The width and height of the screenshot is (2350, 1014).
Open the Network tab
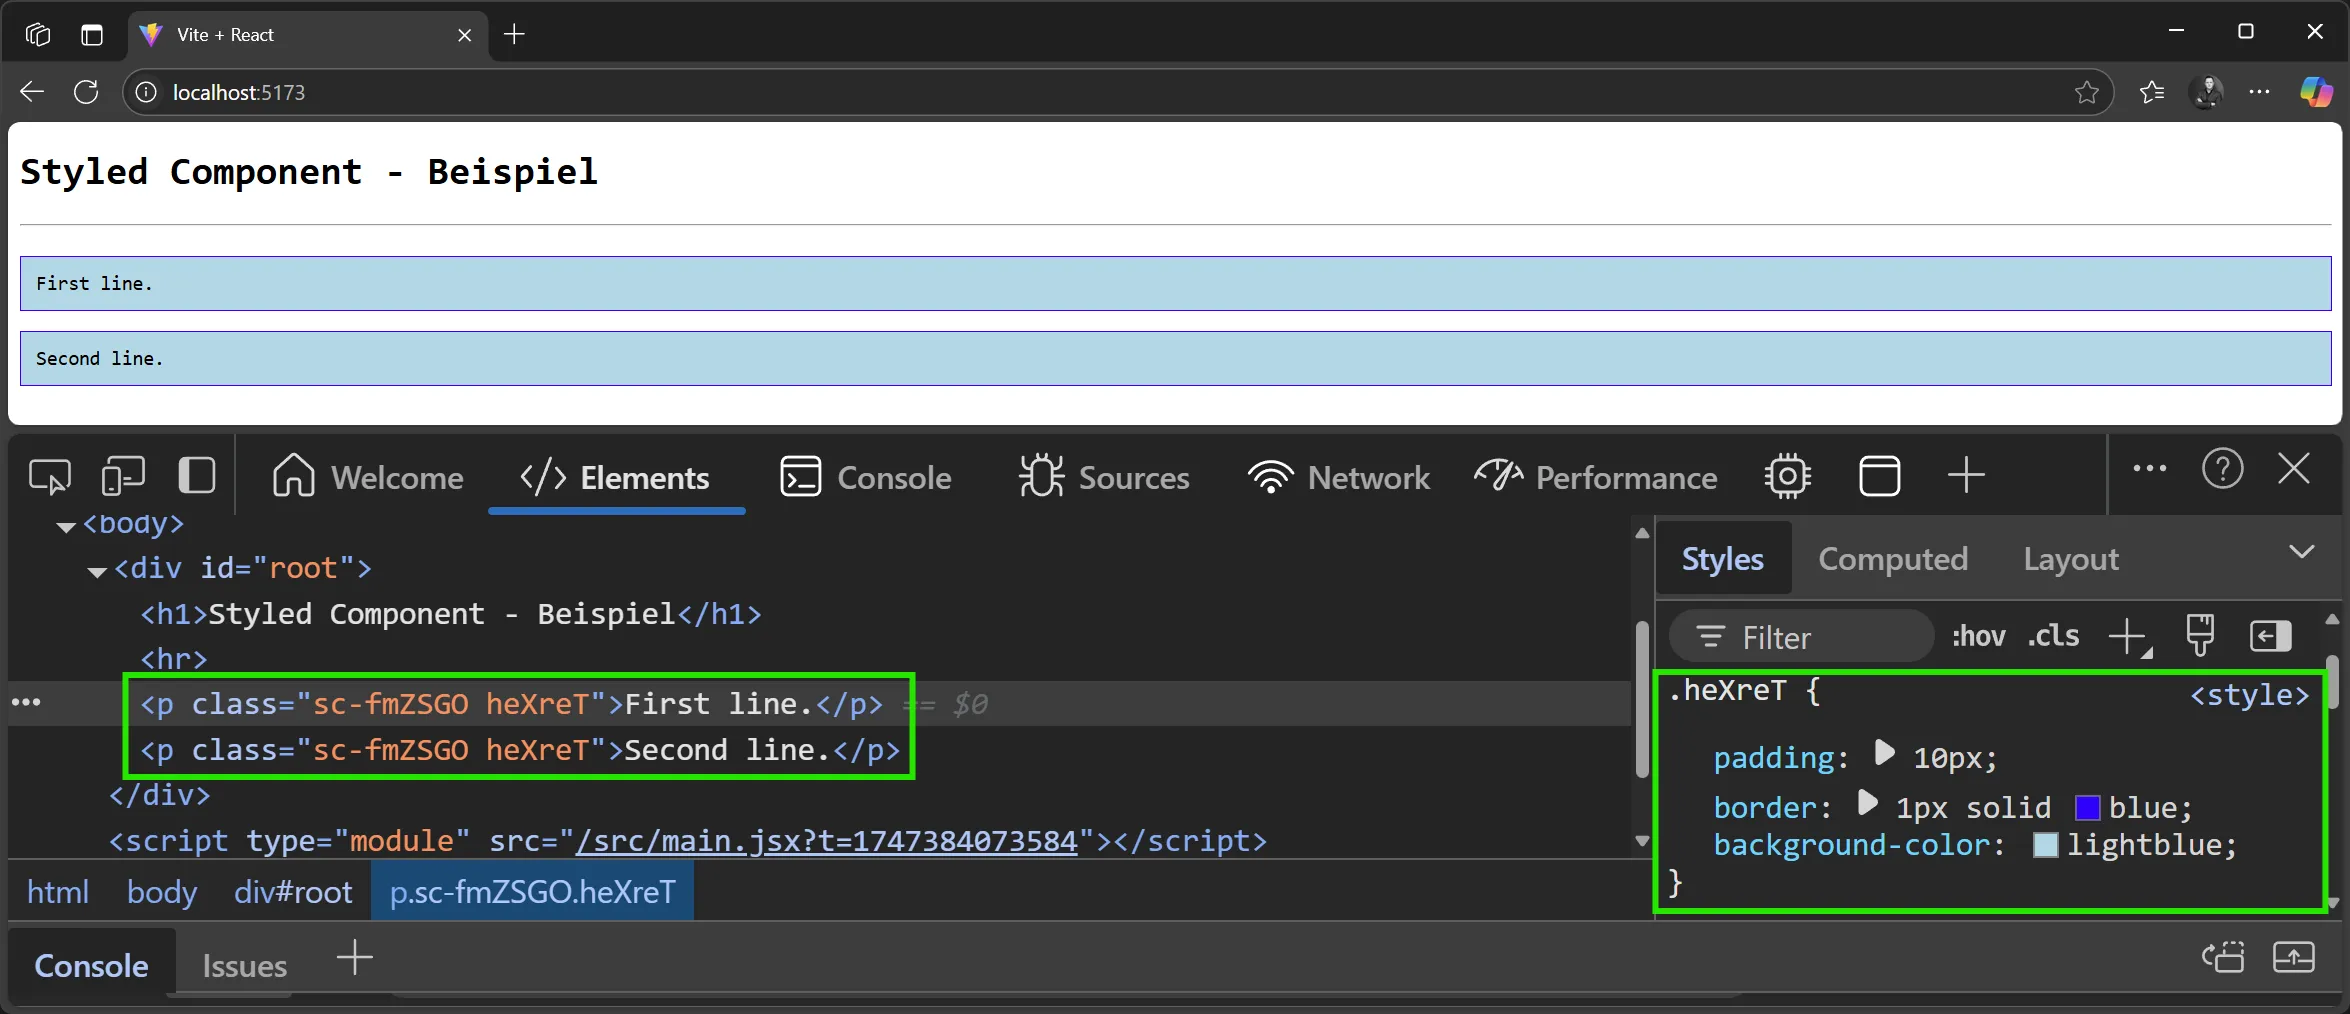tap(1338, 477)
